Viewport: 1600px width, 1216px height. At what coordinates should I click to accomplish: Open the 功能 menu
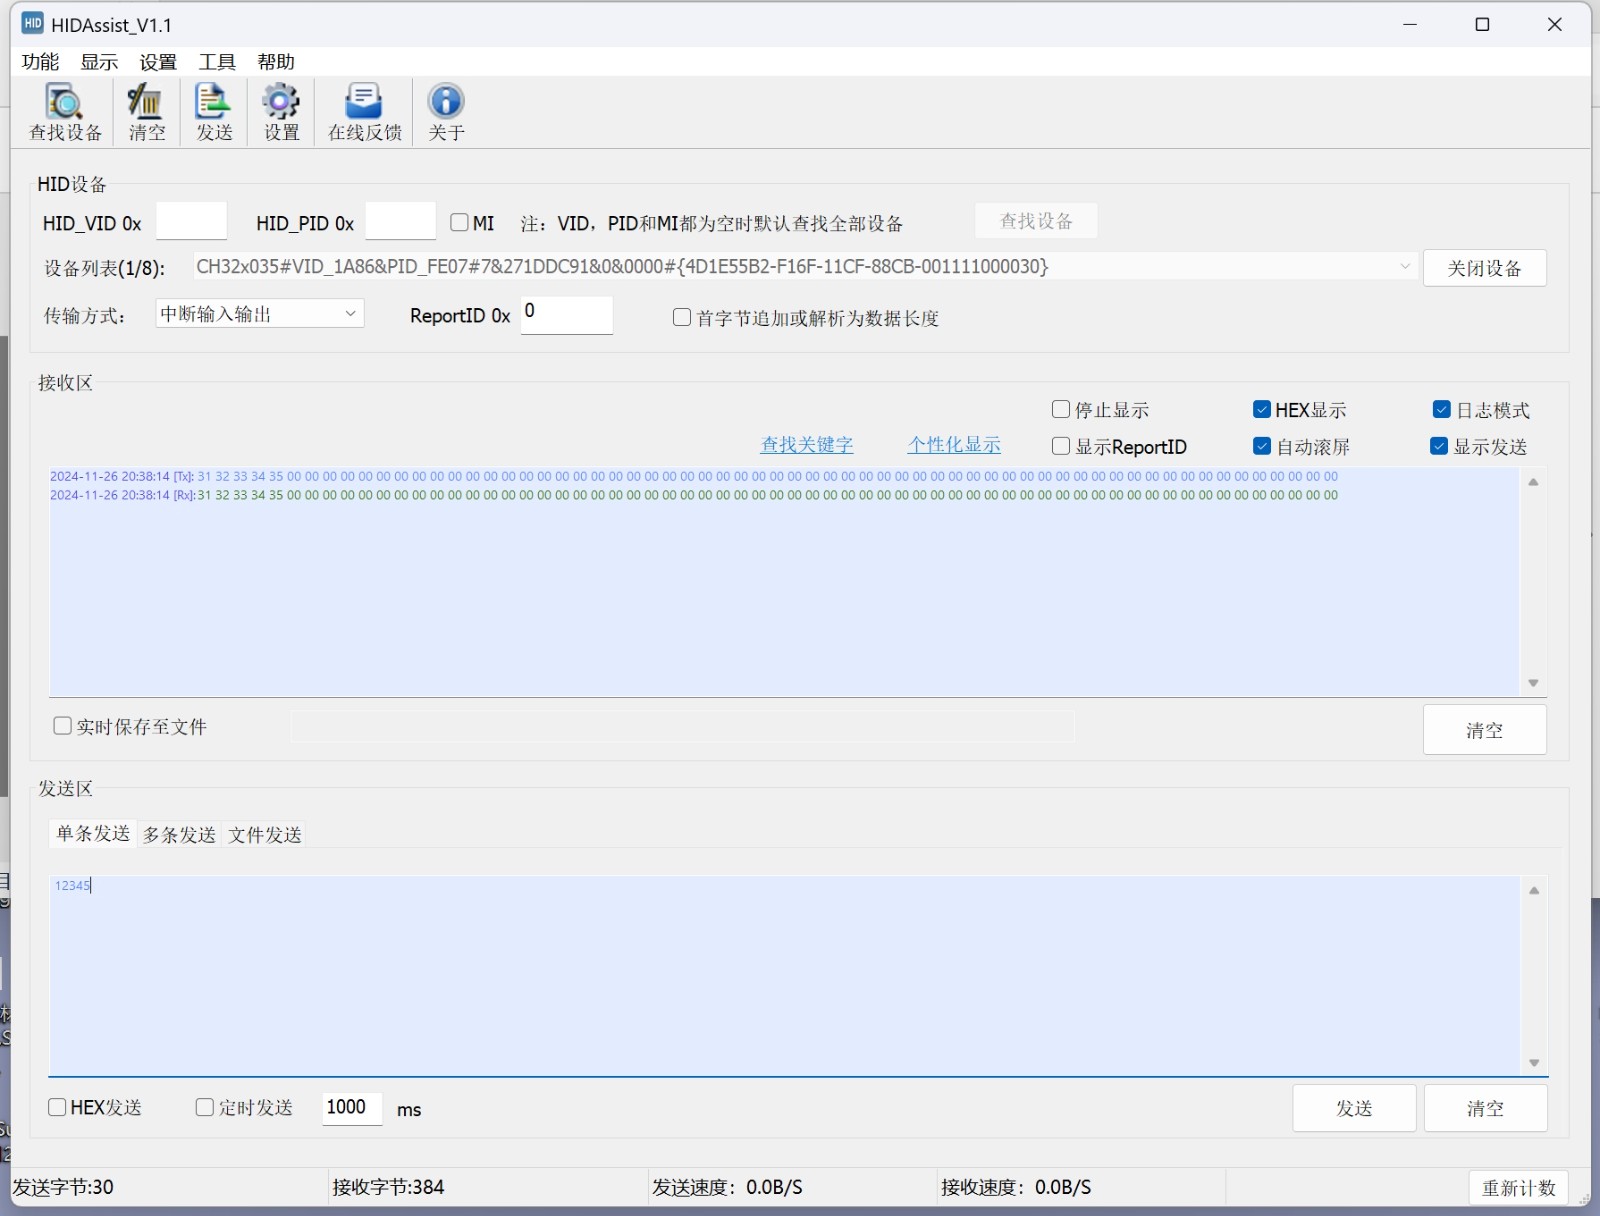(41, 62)
